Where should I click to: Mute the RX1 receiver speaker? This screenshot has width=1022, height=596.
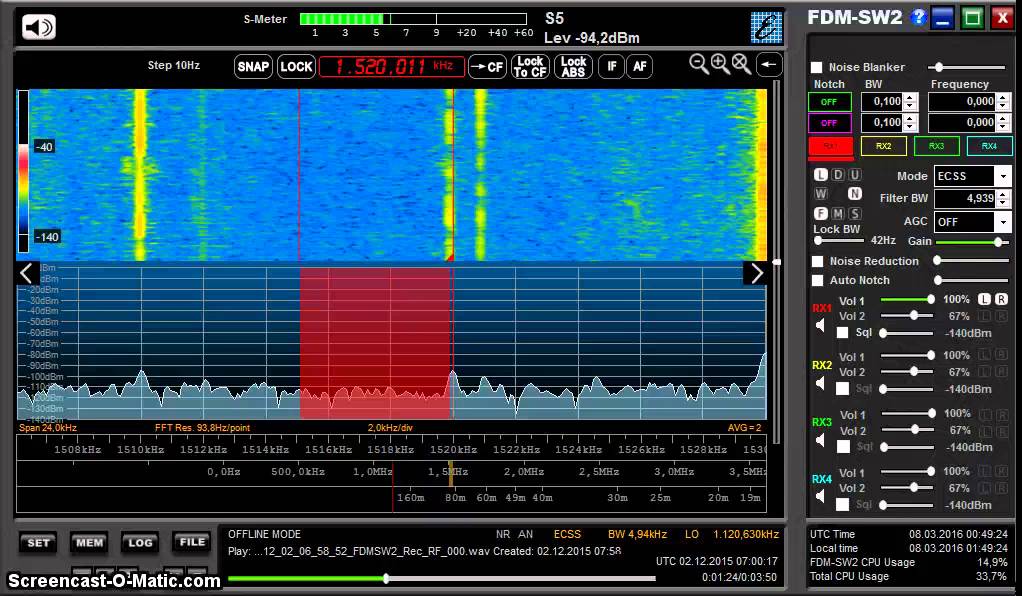[x=821, y=325]
